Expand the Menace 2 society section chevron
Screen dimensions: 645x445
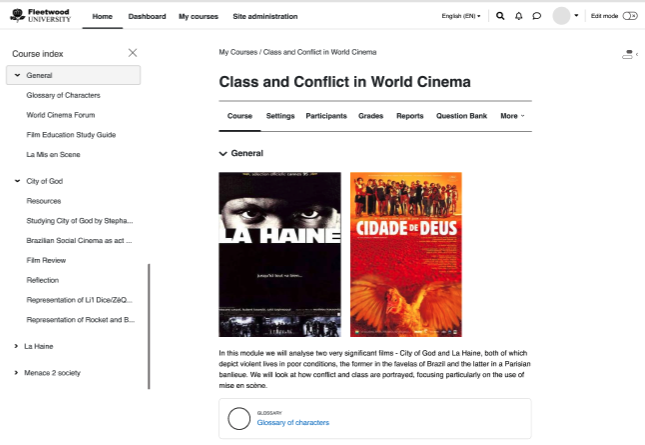pos(16,373)
